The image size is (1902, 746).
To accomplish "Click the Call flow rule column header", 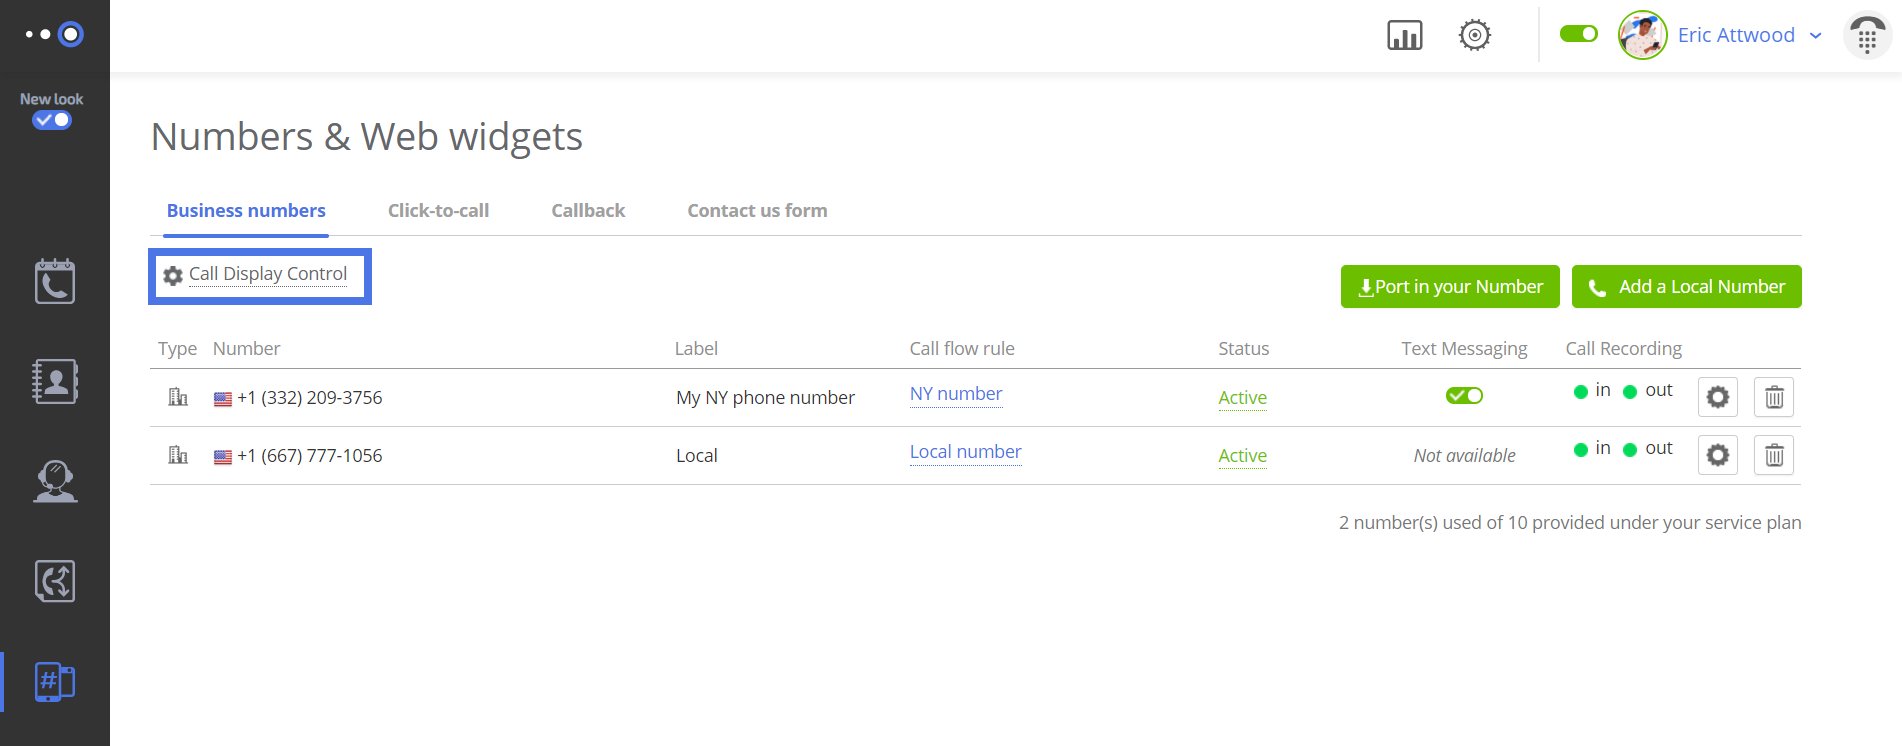I will [961, 349].
